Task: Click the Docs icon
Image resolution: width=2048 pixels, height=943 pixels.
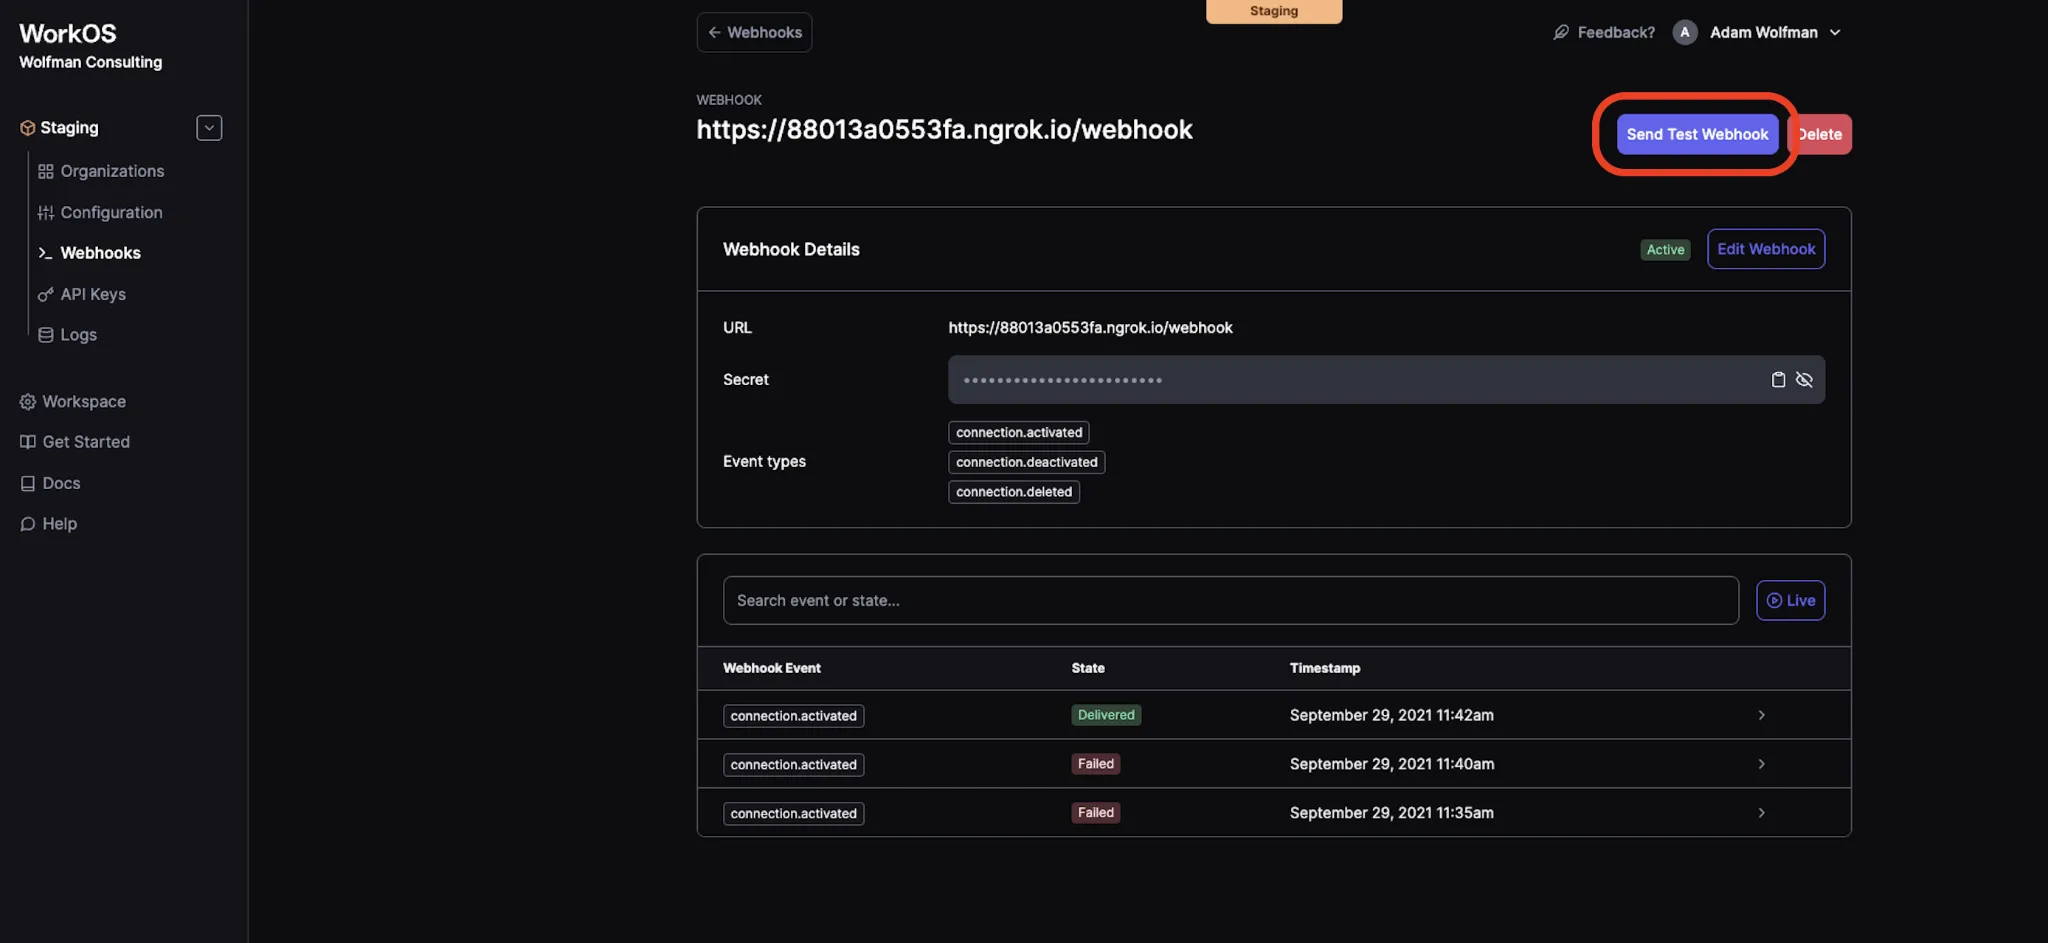Action: pyautogui.click(x=28, y=483)
